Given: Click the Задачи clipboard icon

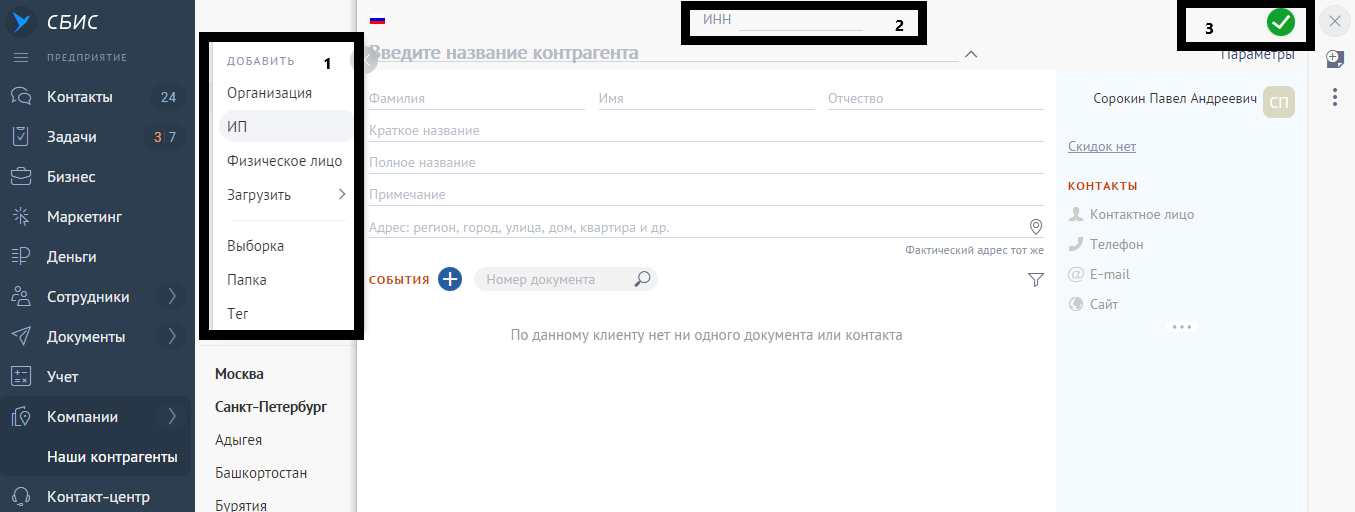Looking at the screenshot, I should tap(20, 137).
